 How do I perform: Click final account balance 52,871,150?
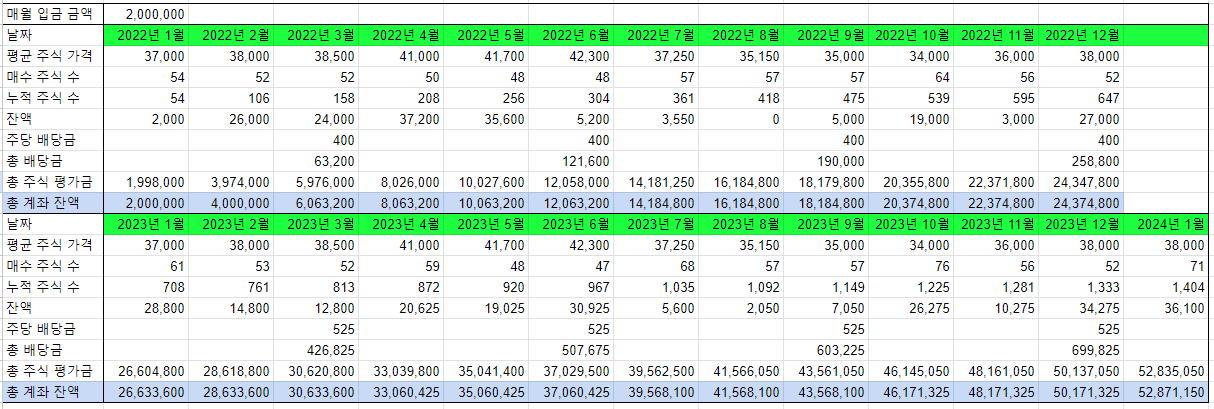1166,391
